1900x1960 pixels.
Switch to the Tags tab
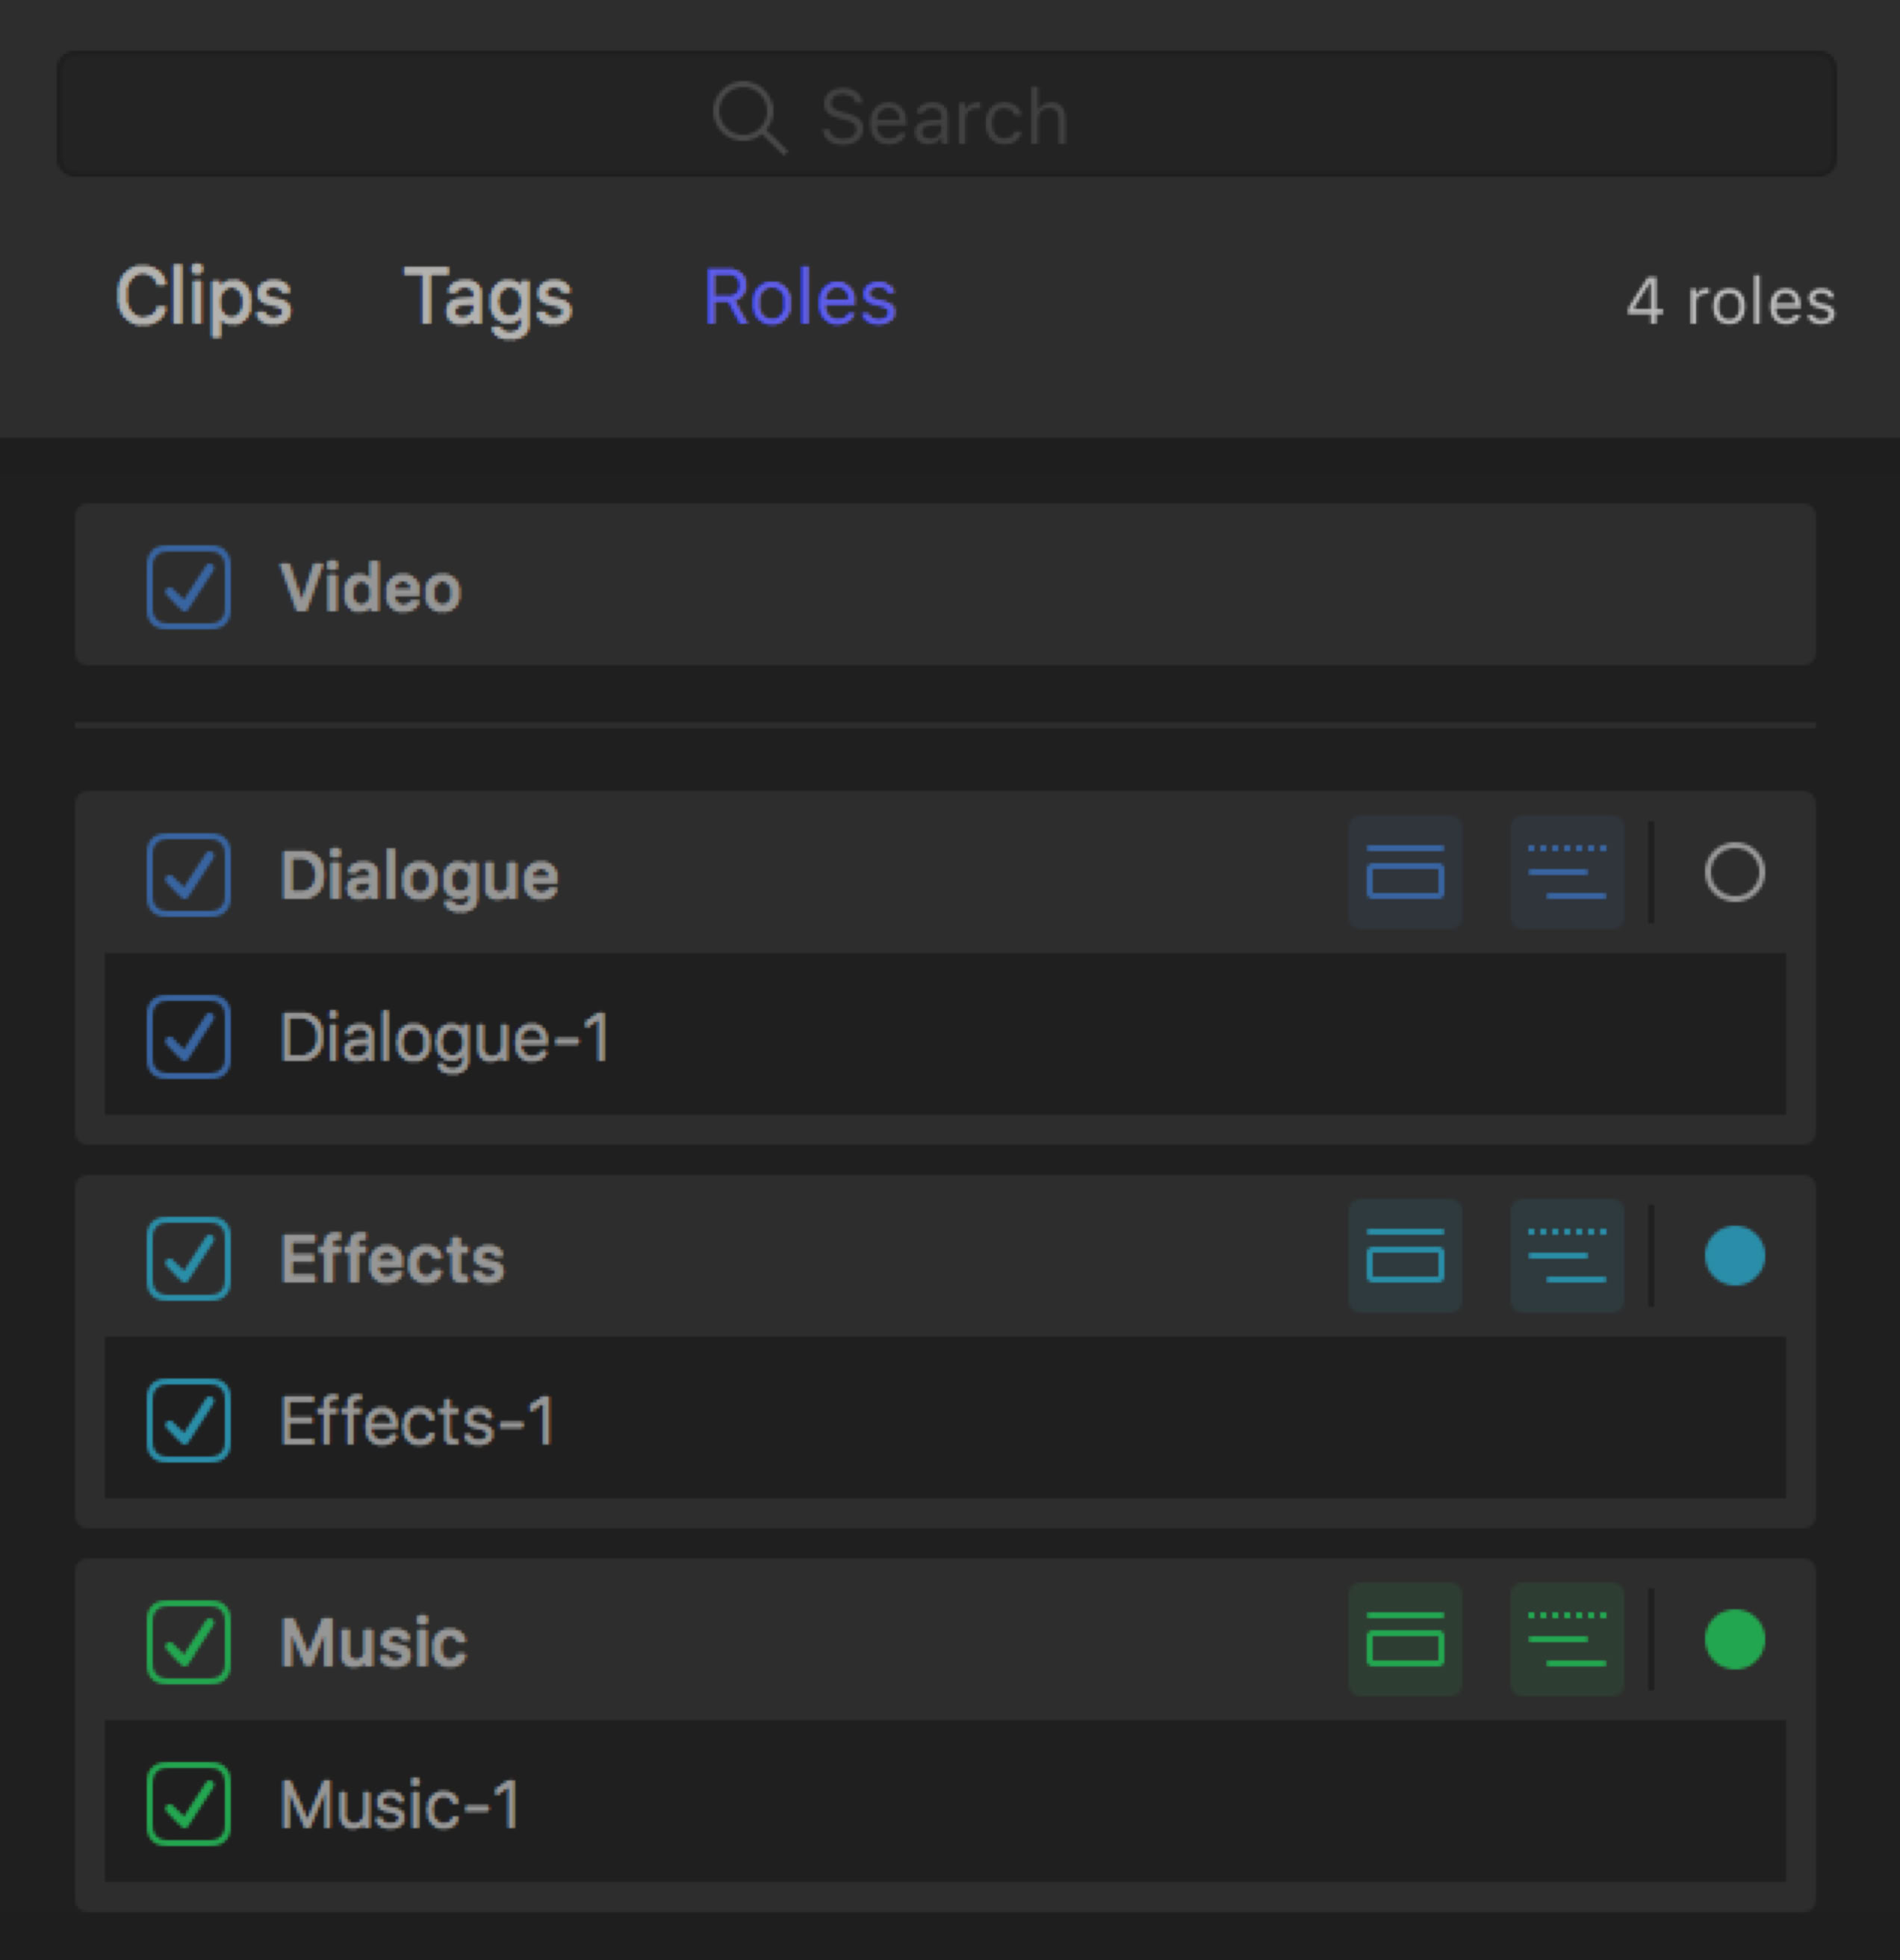coord(488,297)
